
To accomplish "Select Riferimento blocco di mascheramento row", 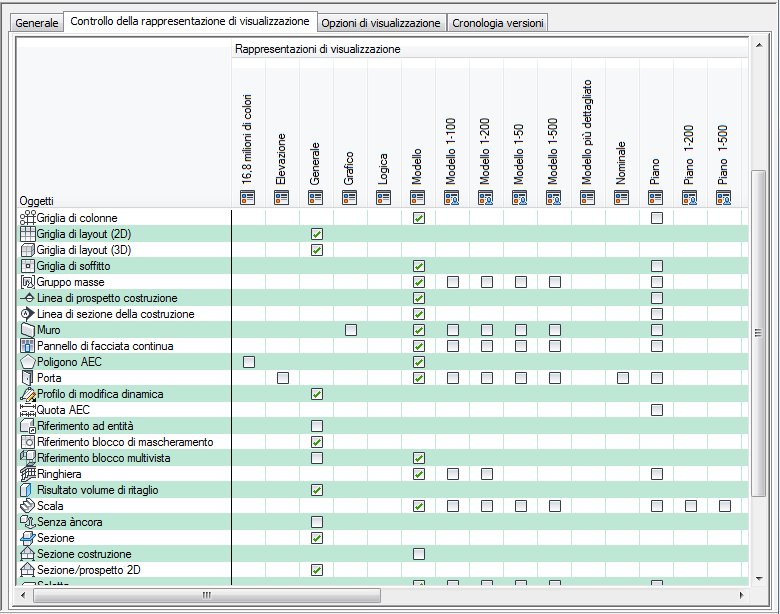I will (x=383, y=442).
